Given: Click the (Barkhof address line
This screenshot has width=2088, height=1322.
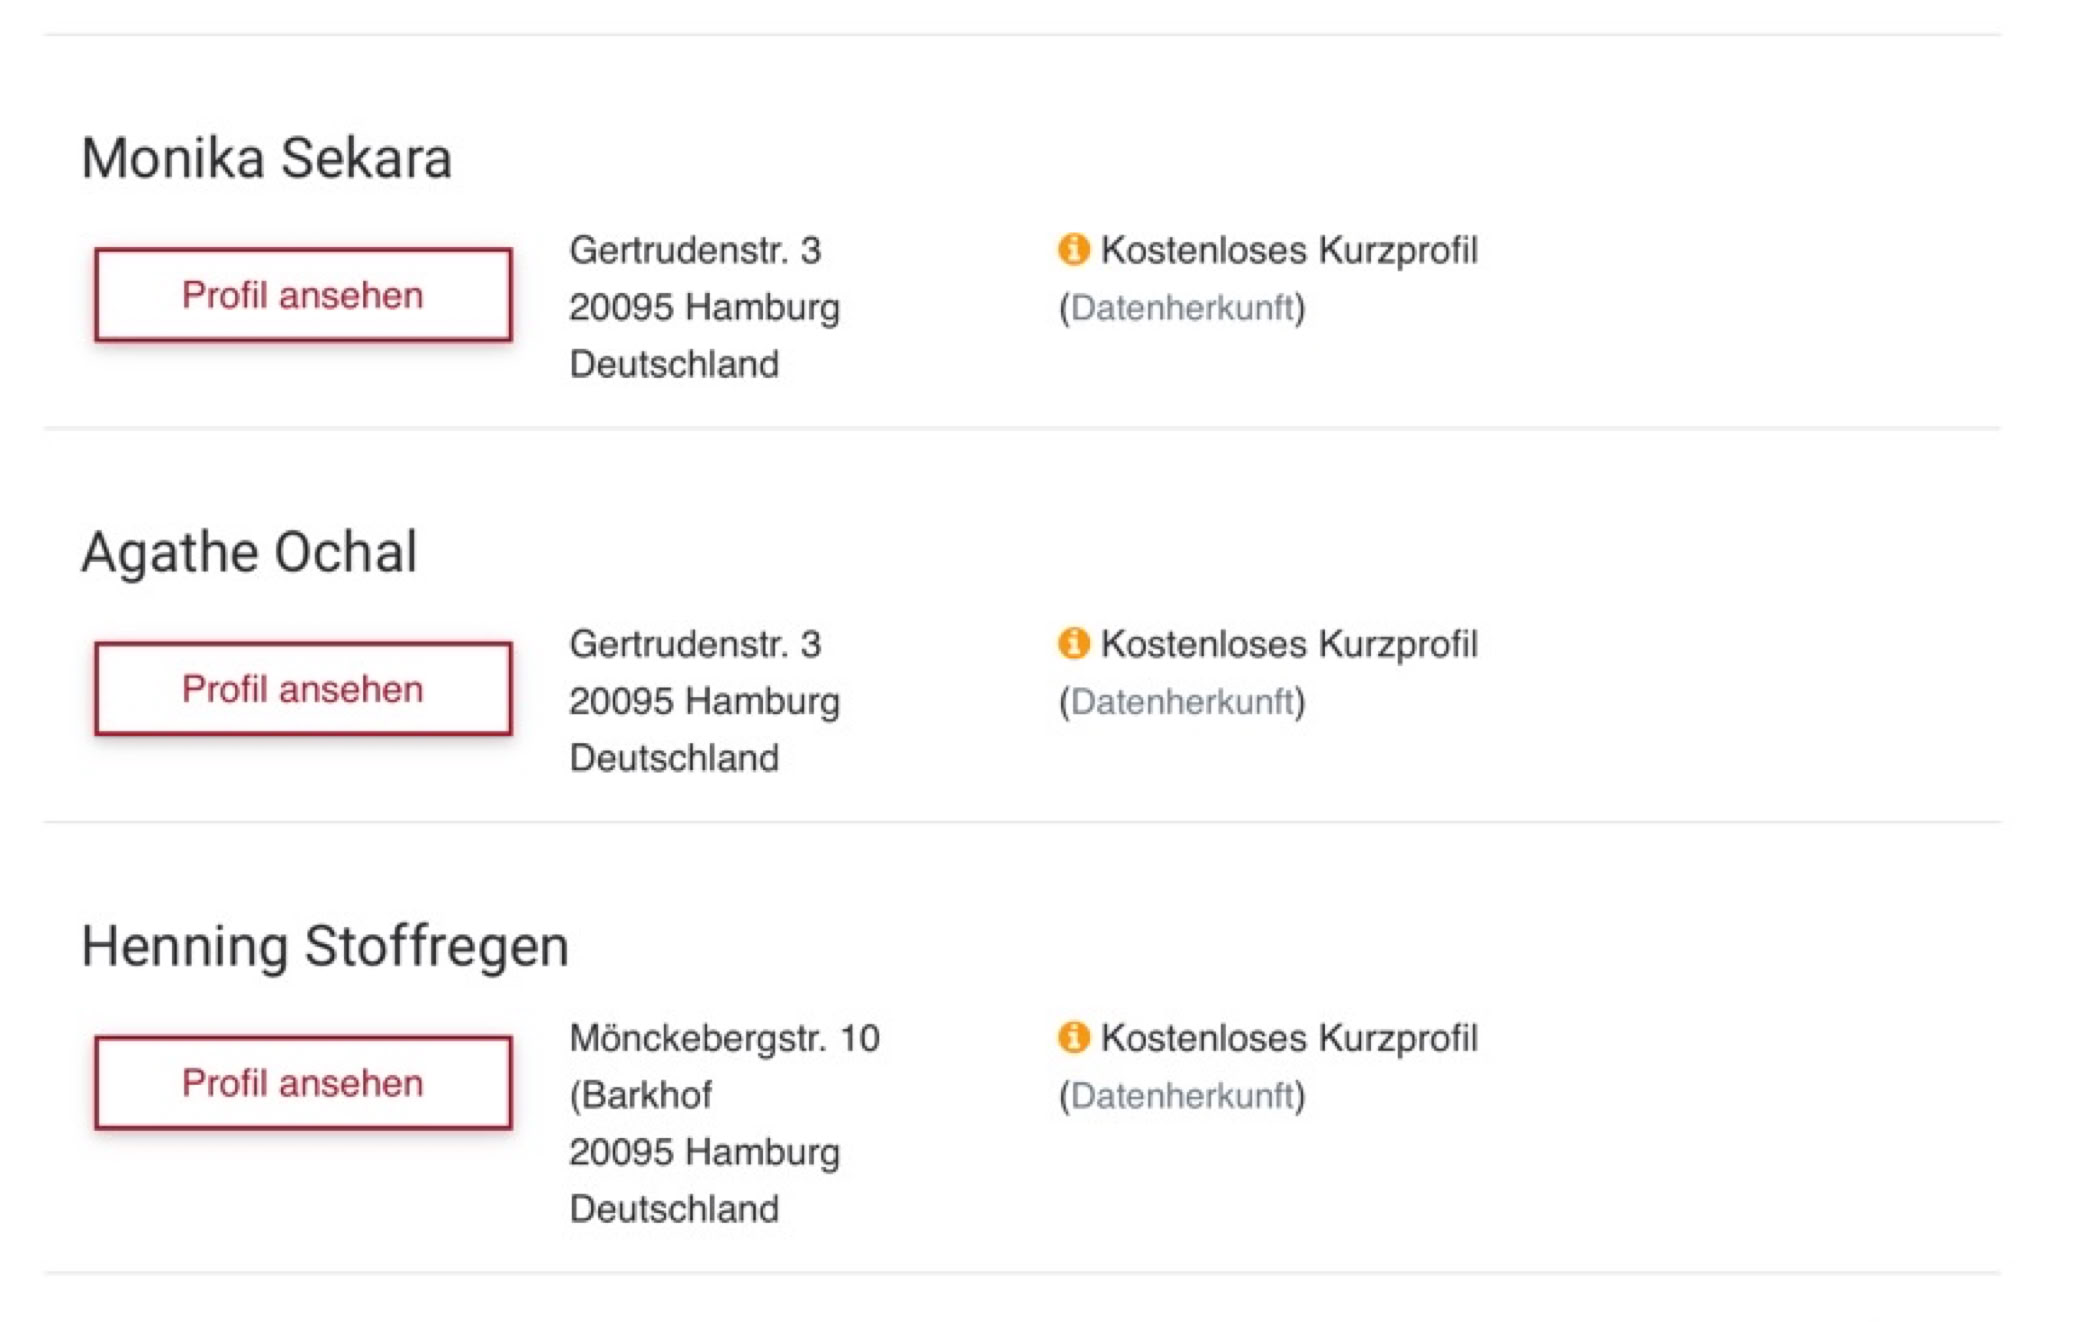Looking at the screenshot, I should click(x=641, y=1095).
